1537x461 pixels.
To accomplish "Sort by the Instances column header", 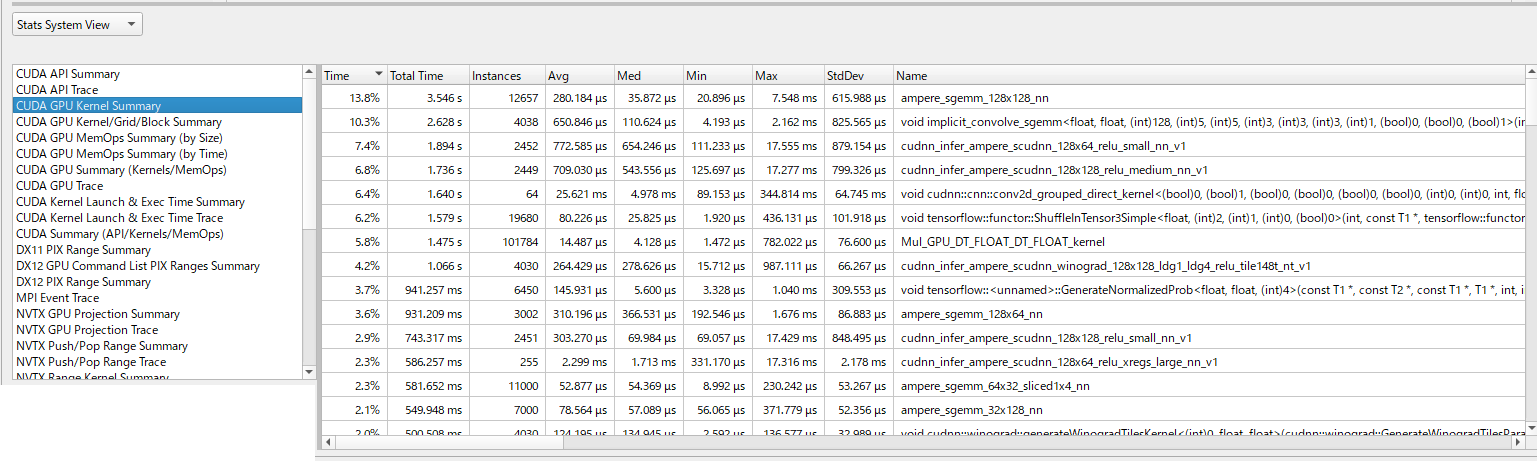I will tap(496, 76).
